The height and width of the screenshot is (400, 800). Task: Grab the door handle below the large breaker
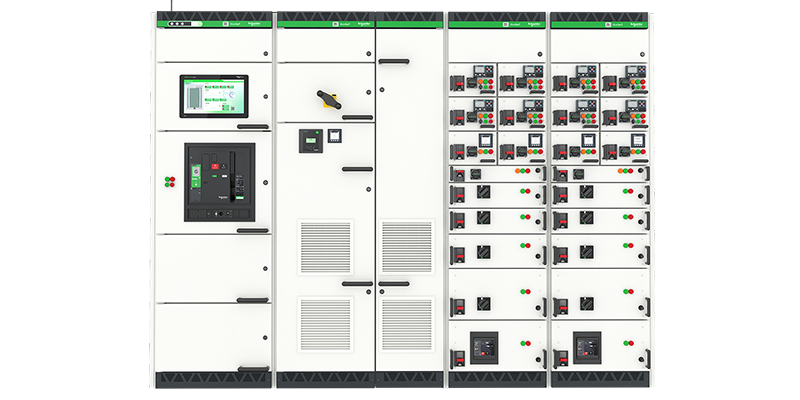tap(253, 231)
